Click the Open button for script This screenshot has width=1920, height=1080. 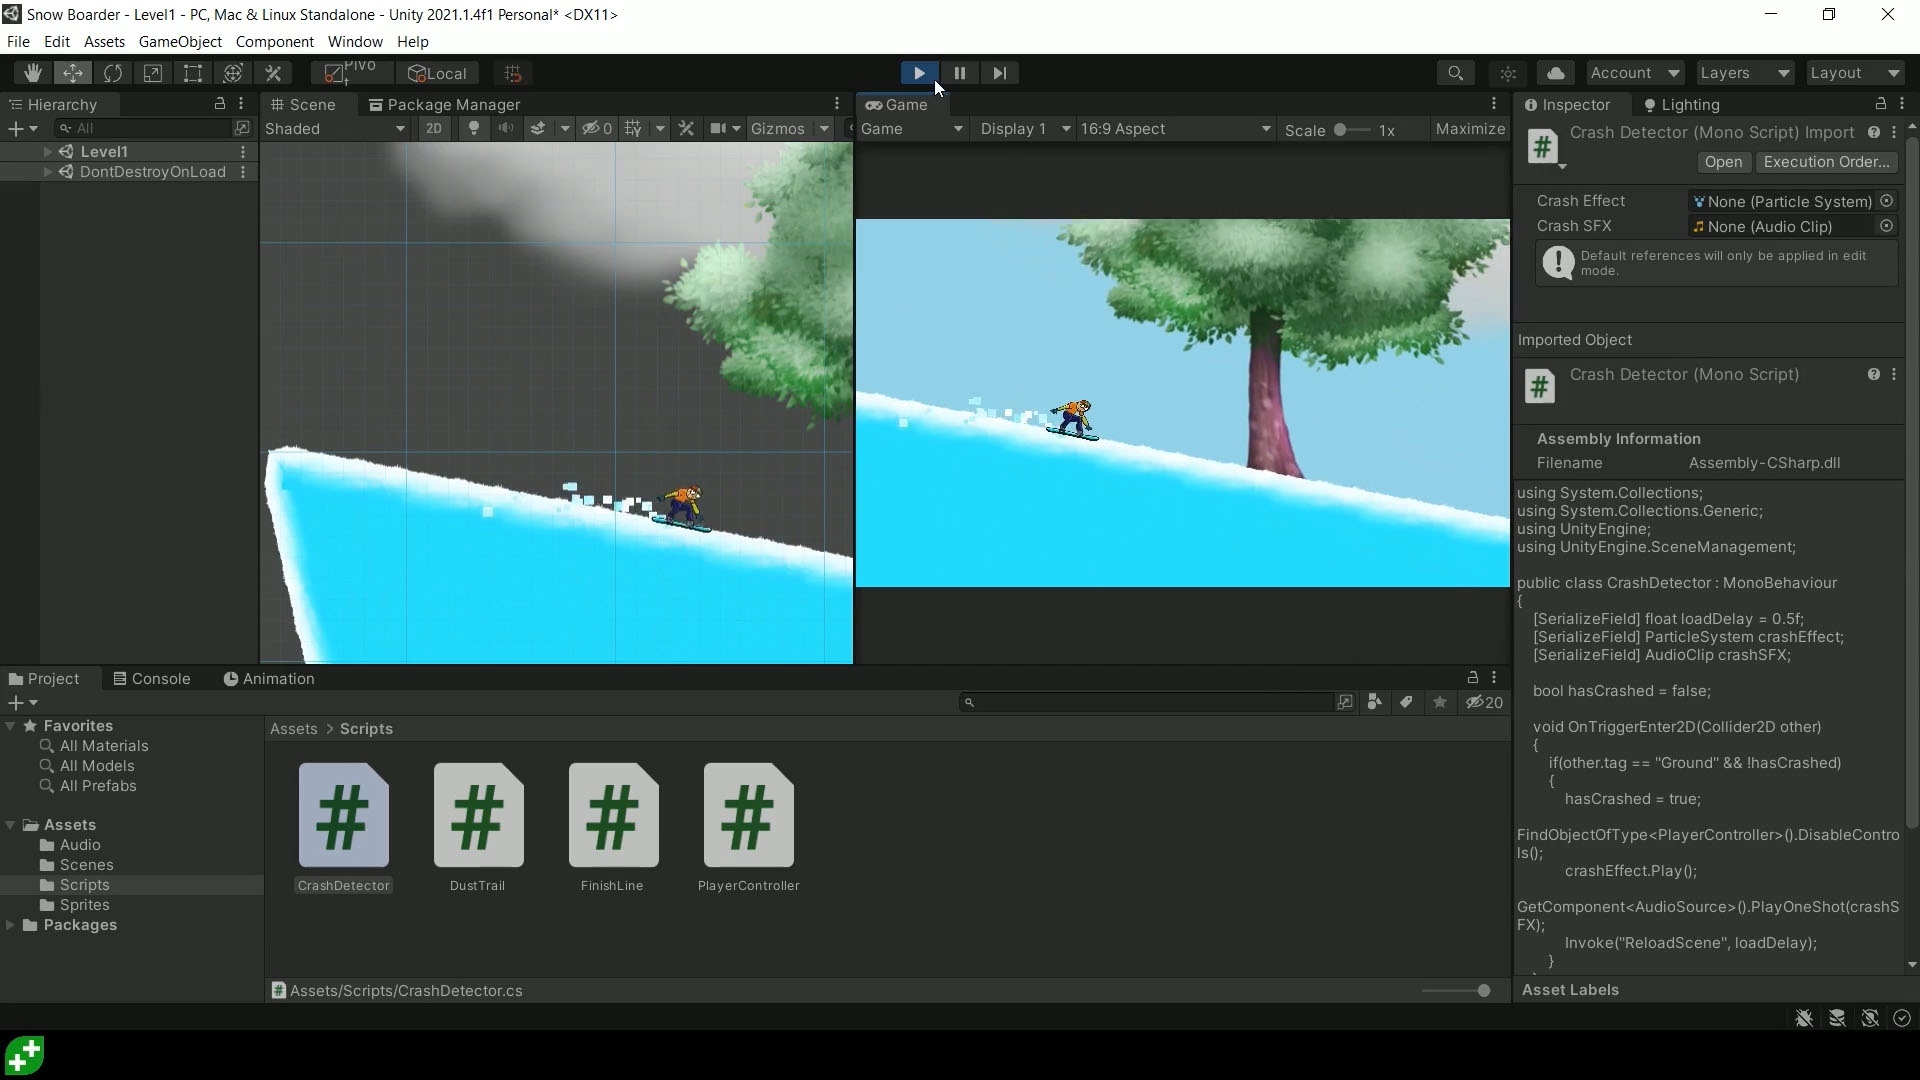1722,161
